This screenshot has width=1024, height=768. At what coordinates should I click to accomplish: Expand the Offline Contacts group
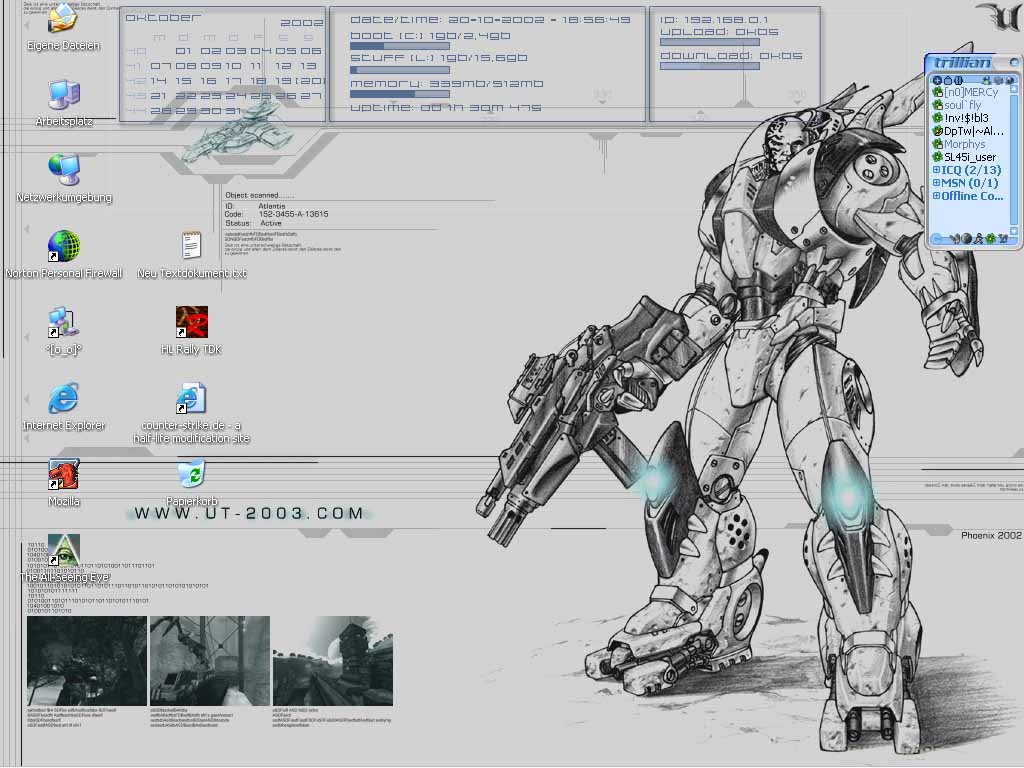point(936,196)
